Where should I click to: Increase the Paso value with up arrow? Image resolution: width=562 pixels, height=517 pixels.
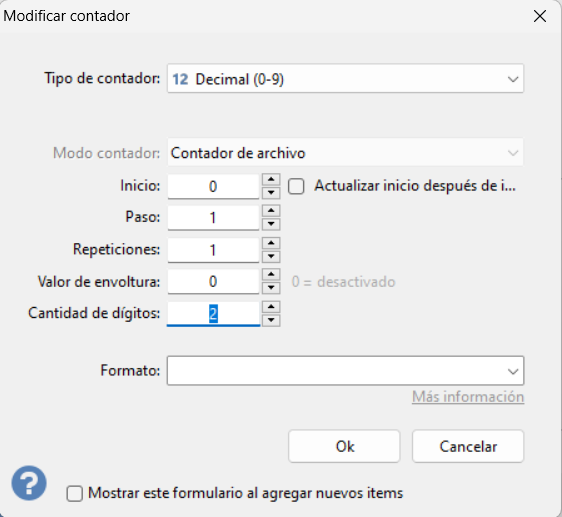click(x=271, y=211)
